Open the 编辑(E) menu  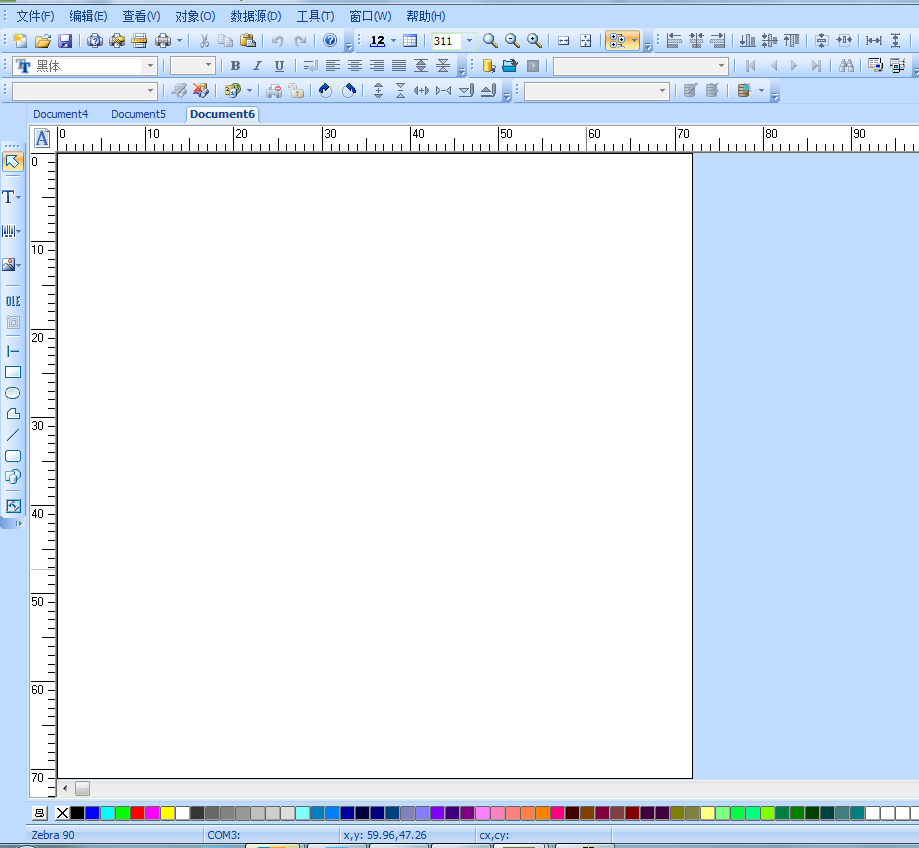88,16
